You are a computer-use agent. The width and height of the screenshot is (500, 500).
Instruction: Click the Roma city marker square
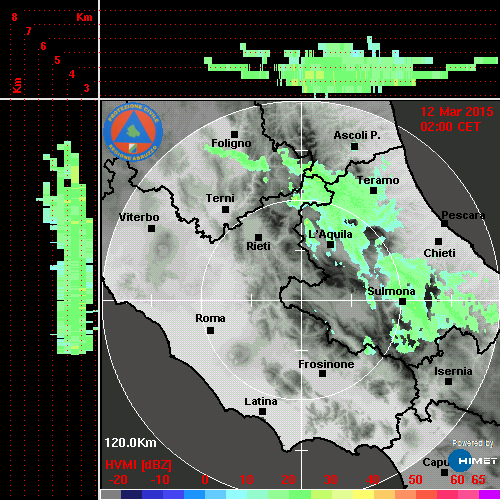coord(210,330)
